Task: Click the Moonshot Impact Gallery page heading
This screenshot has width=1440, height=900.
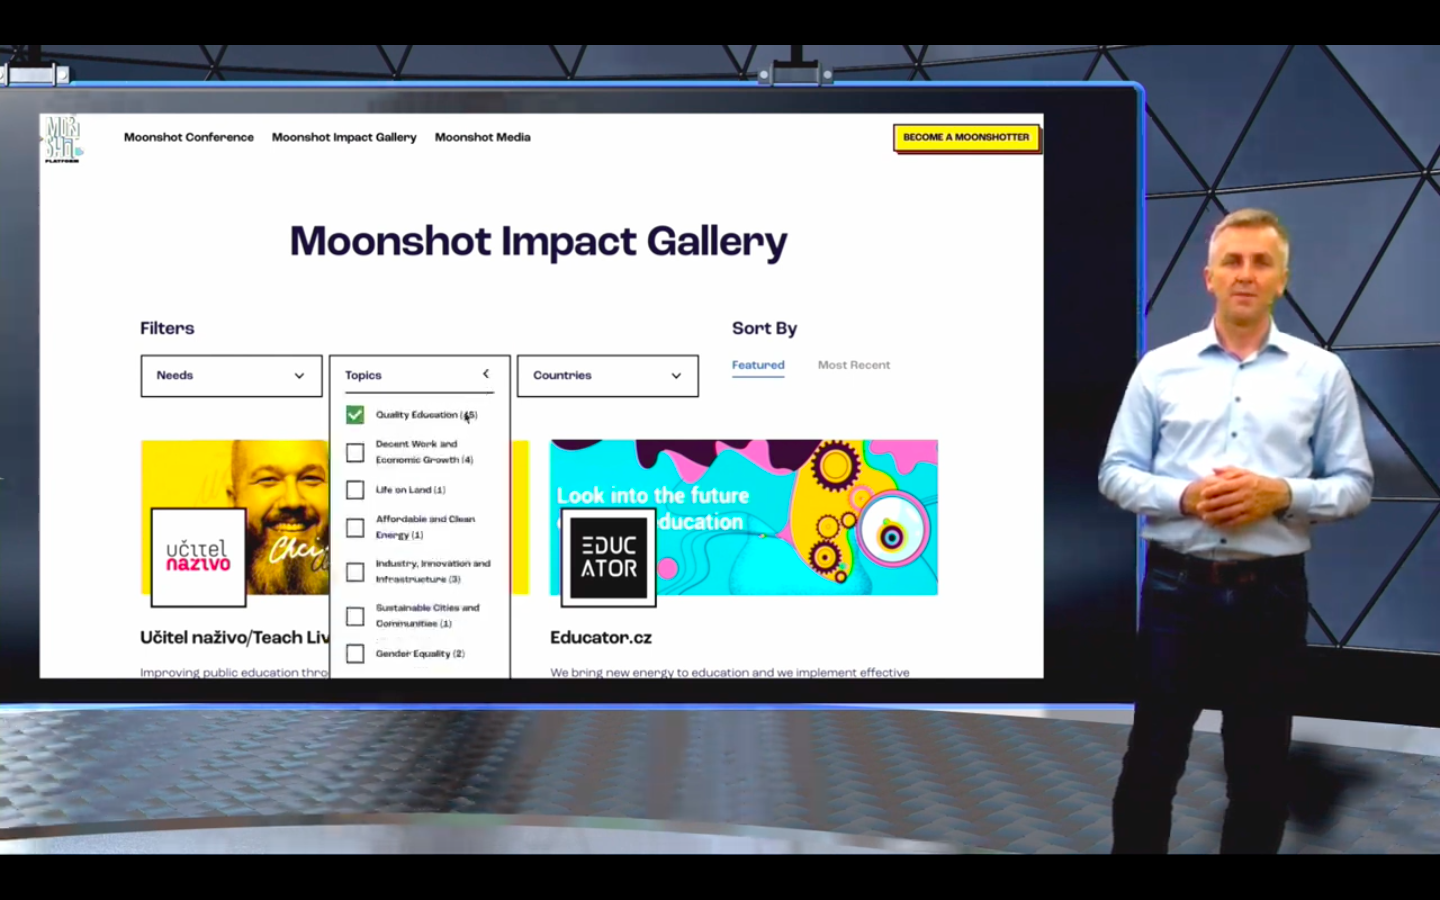Action: (539, 242)
